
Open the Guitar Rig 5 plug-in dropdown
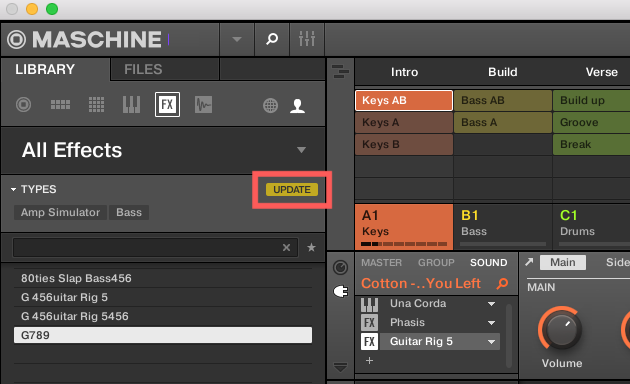(491, 342)
